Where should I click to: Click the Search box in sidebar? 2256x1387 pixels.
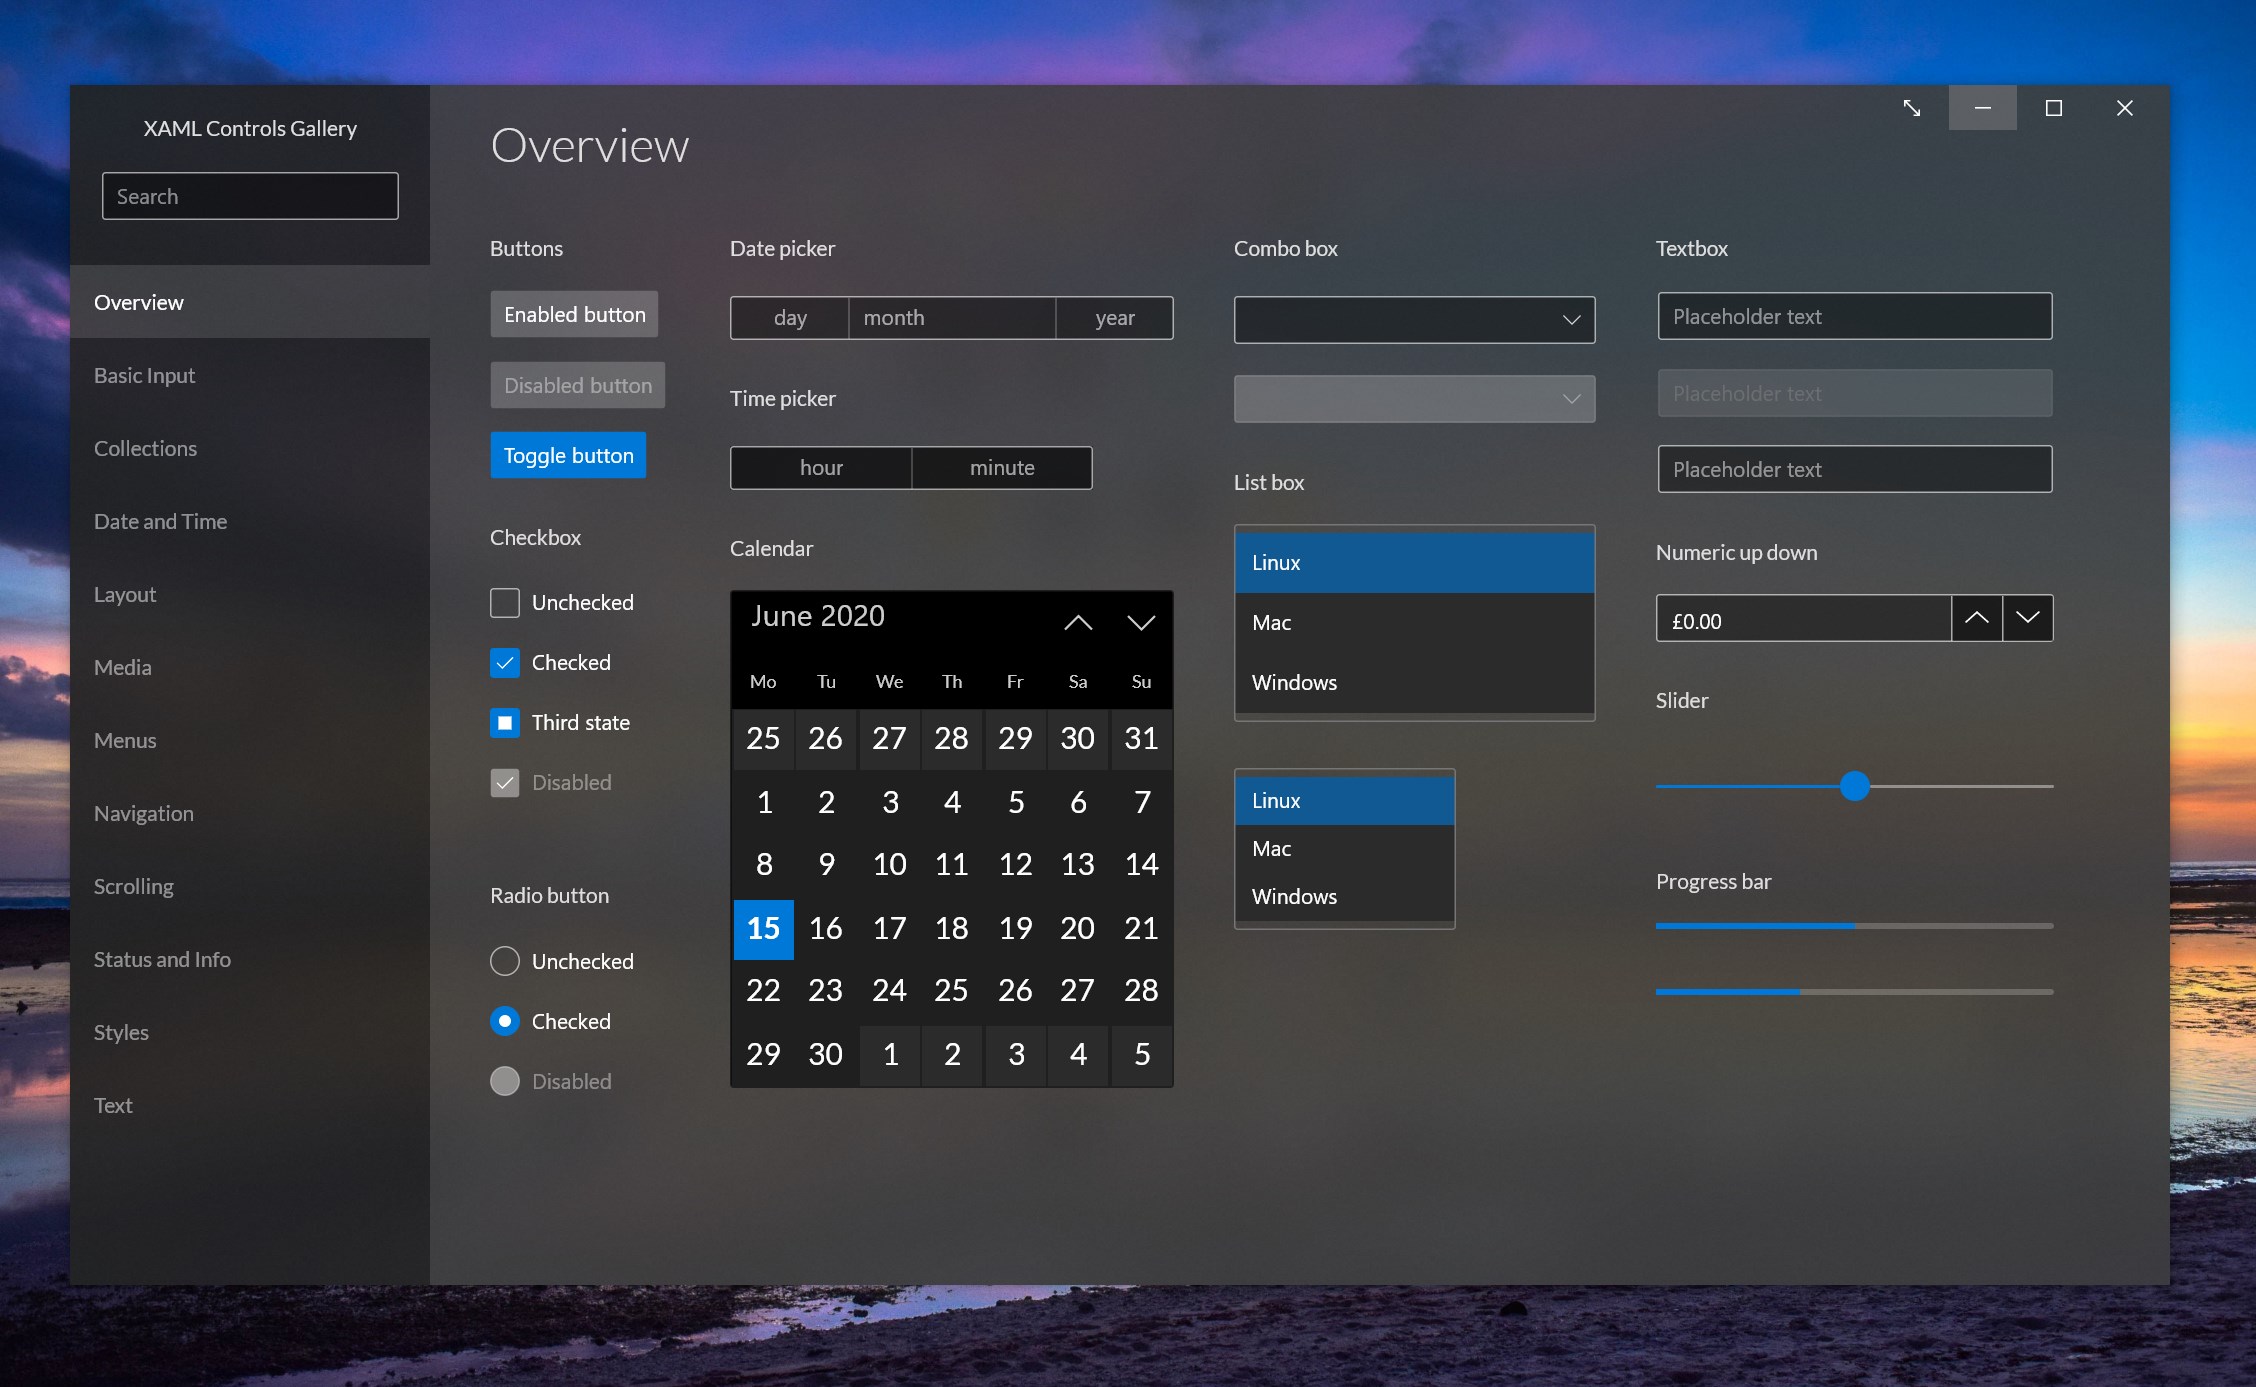[x=250, y=197]
